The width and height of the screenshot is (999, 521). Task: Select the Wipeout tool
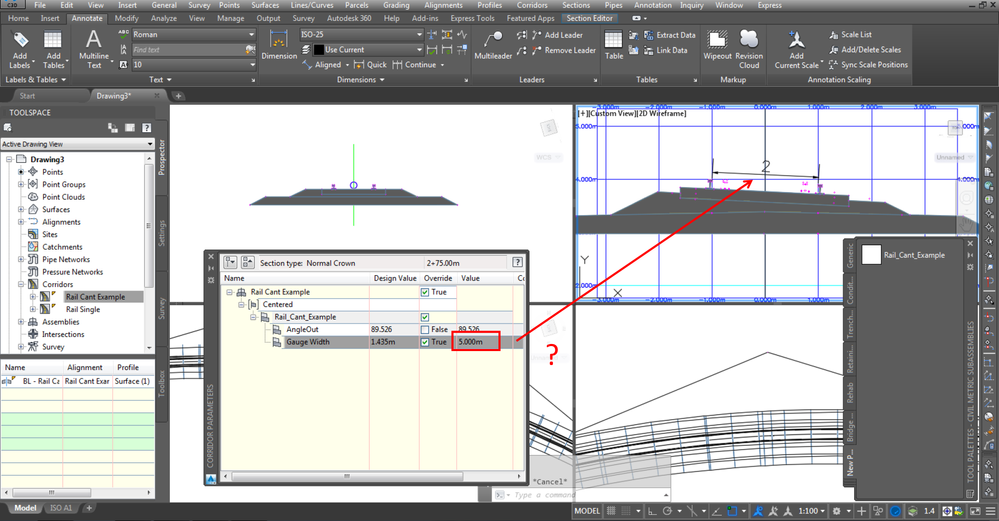coord(717,45)
